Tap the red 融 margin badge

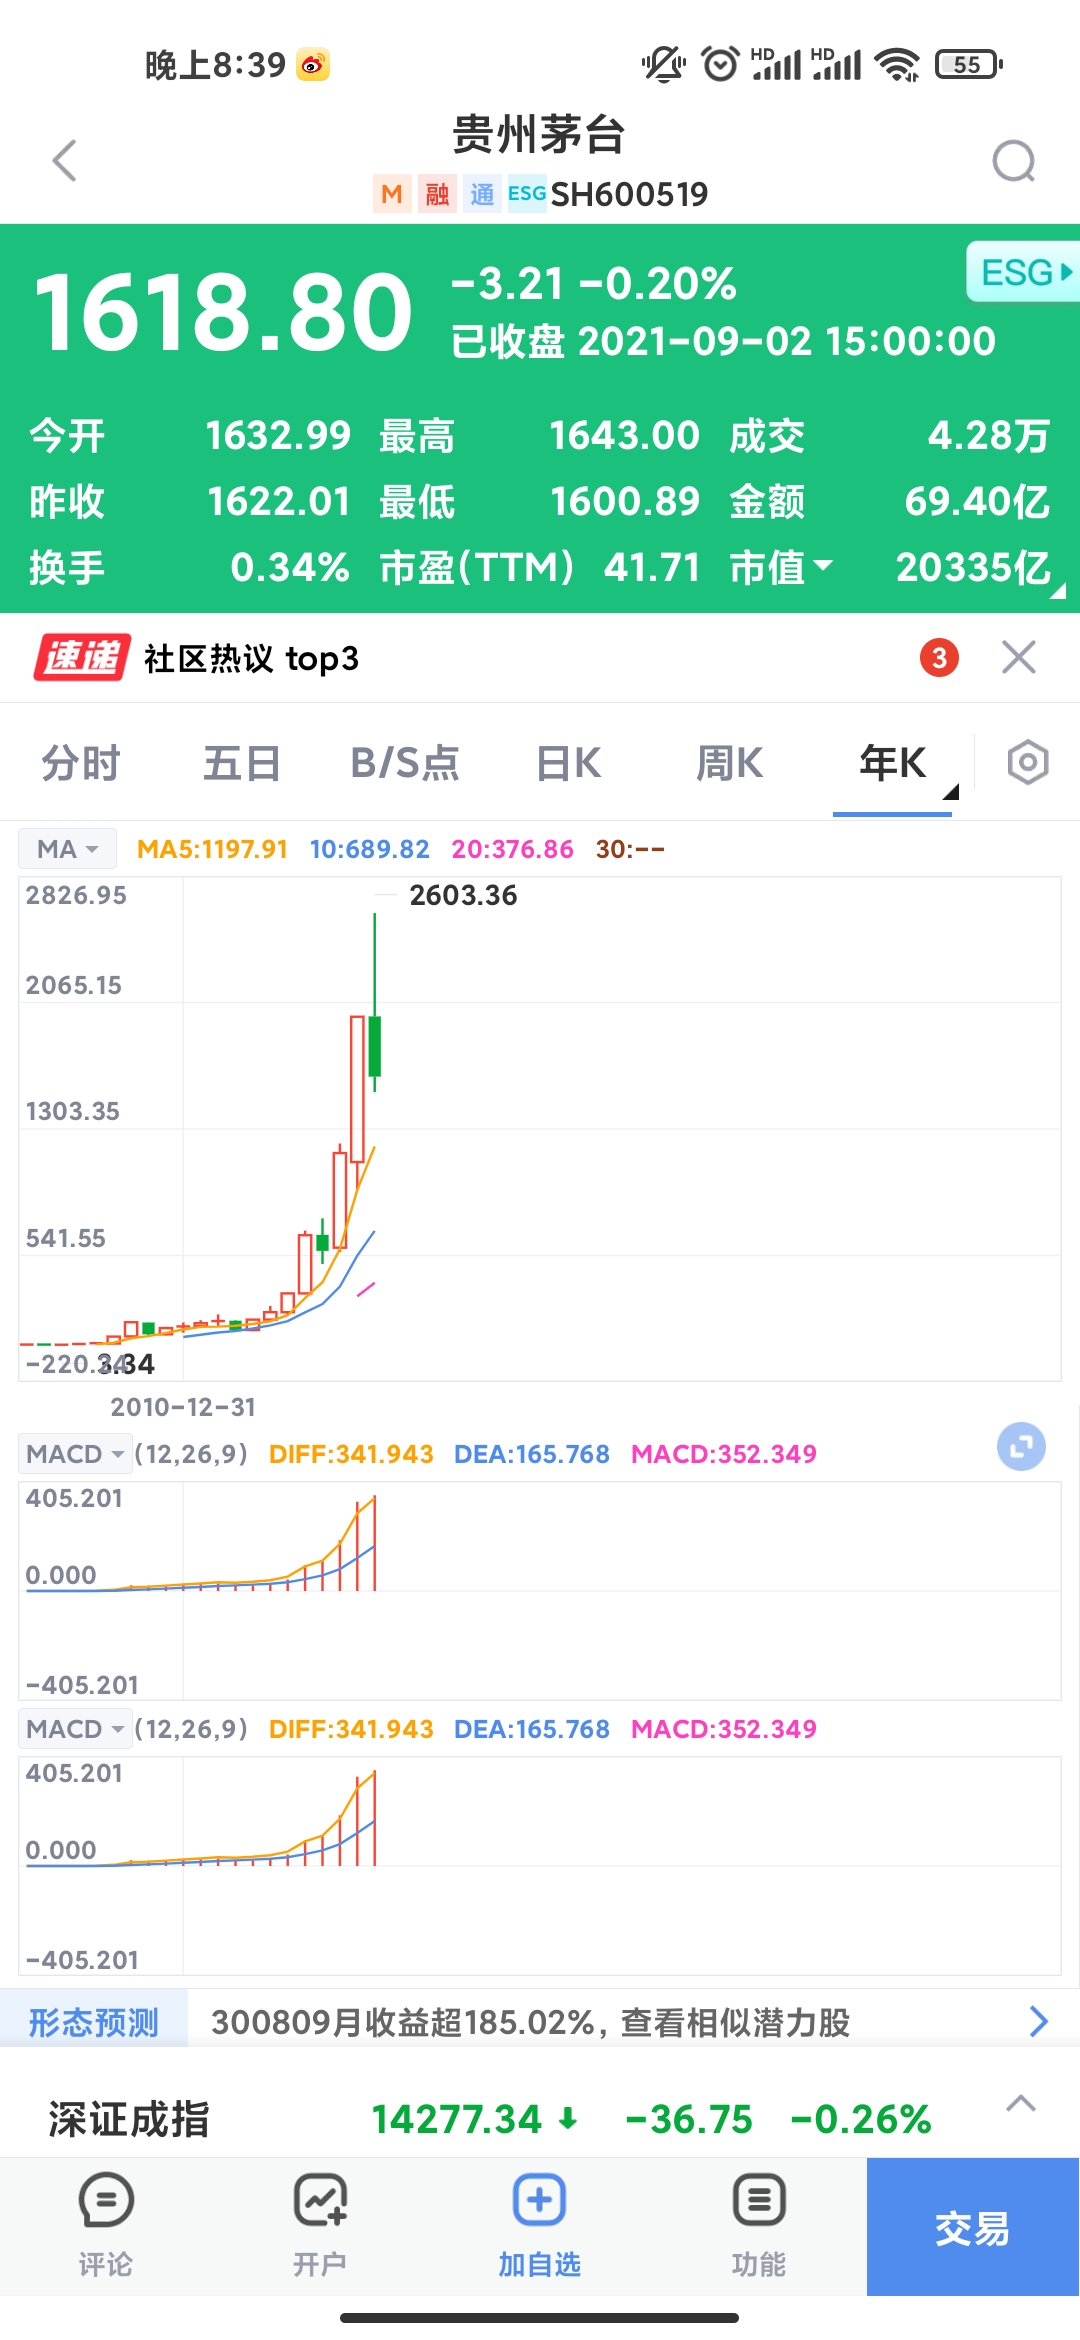pyautogui.click(x=437, y=194)
